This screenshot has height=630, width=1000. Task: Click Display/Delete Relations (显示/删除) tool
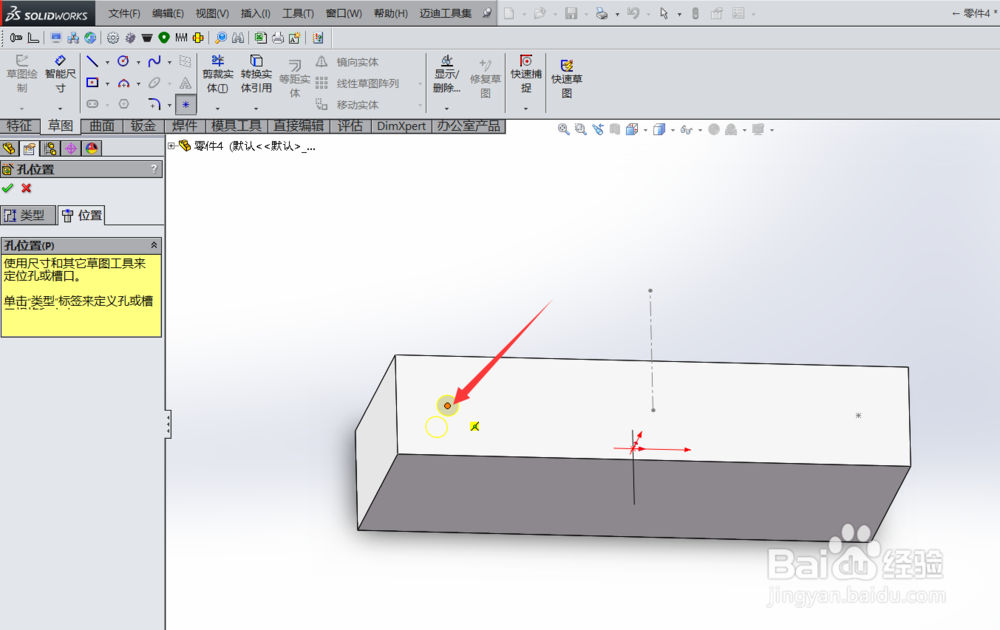pyautogui.click(x=446, y=74)
